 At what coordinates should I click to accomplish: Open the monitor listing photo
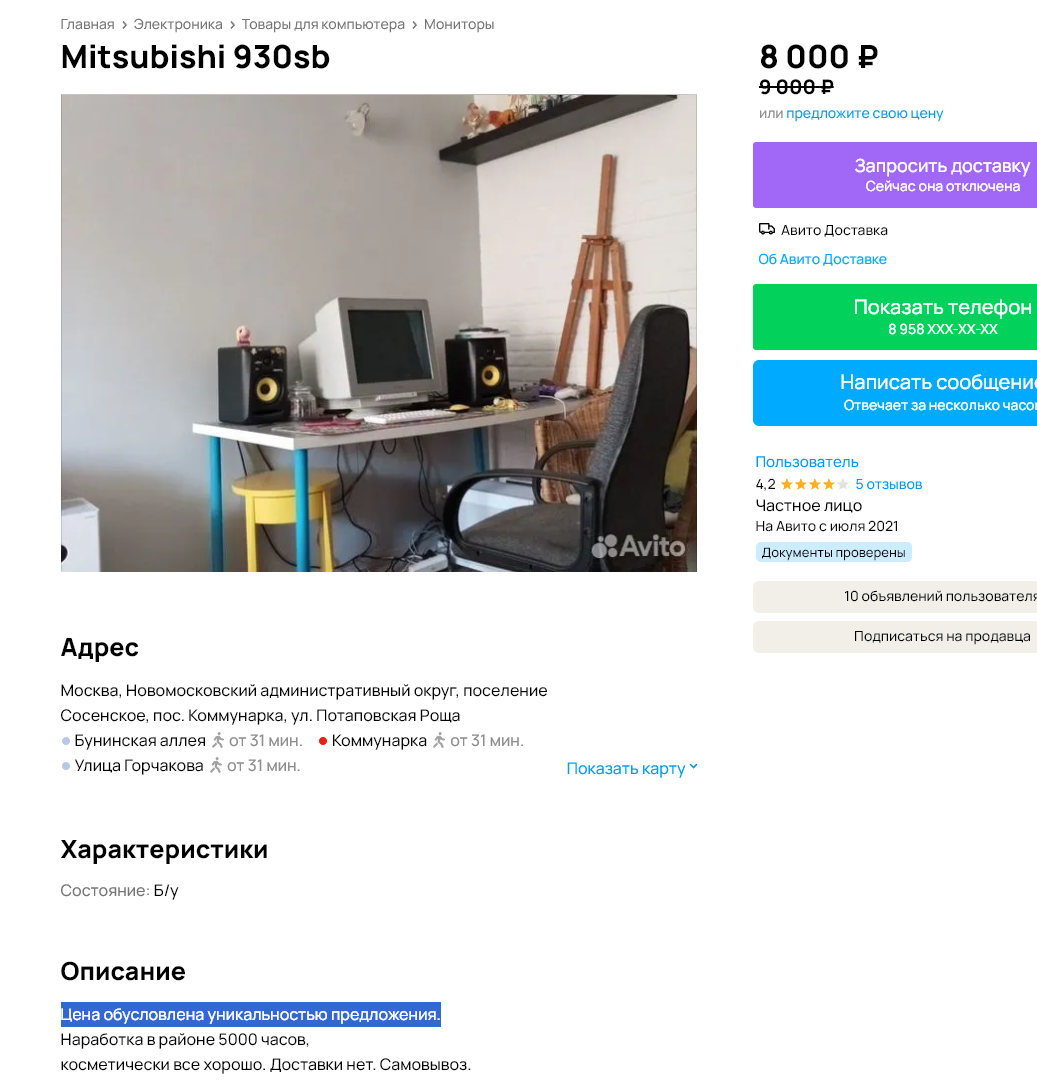378,333
